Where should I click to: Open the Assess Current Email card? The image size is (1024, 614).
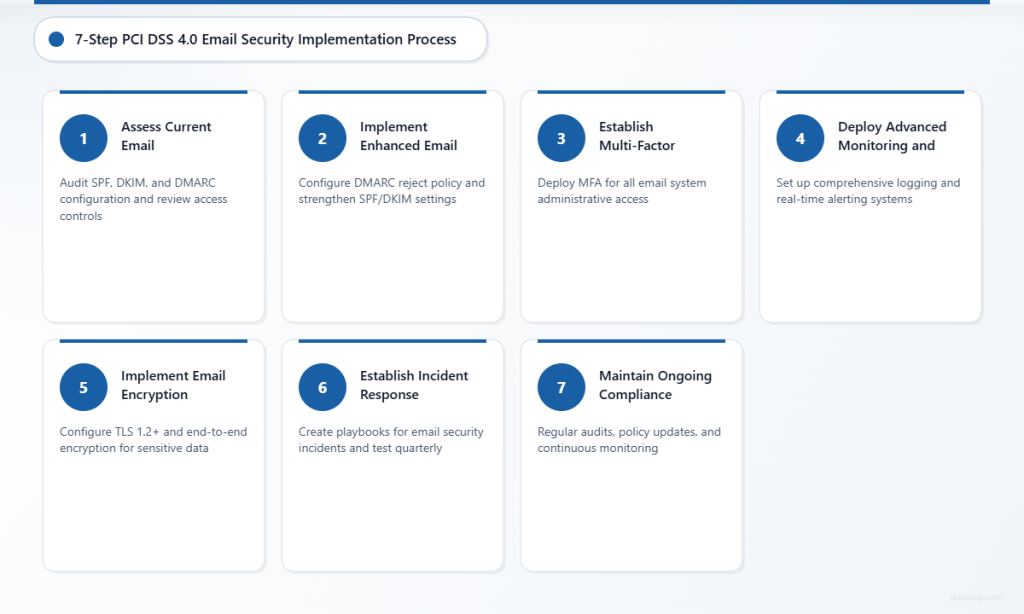click(x=167, y=138)
